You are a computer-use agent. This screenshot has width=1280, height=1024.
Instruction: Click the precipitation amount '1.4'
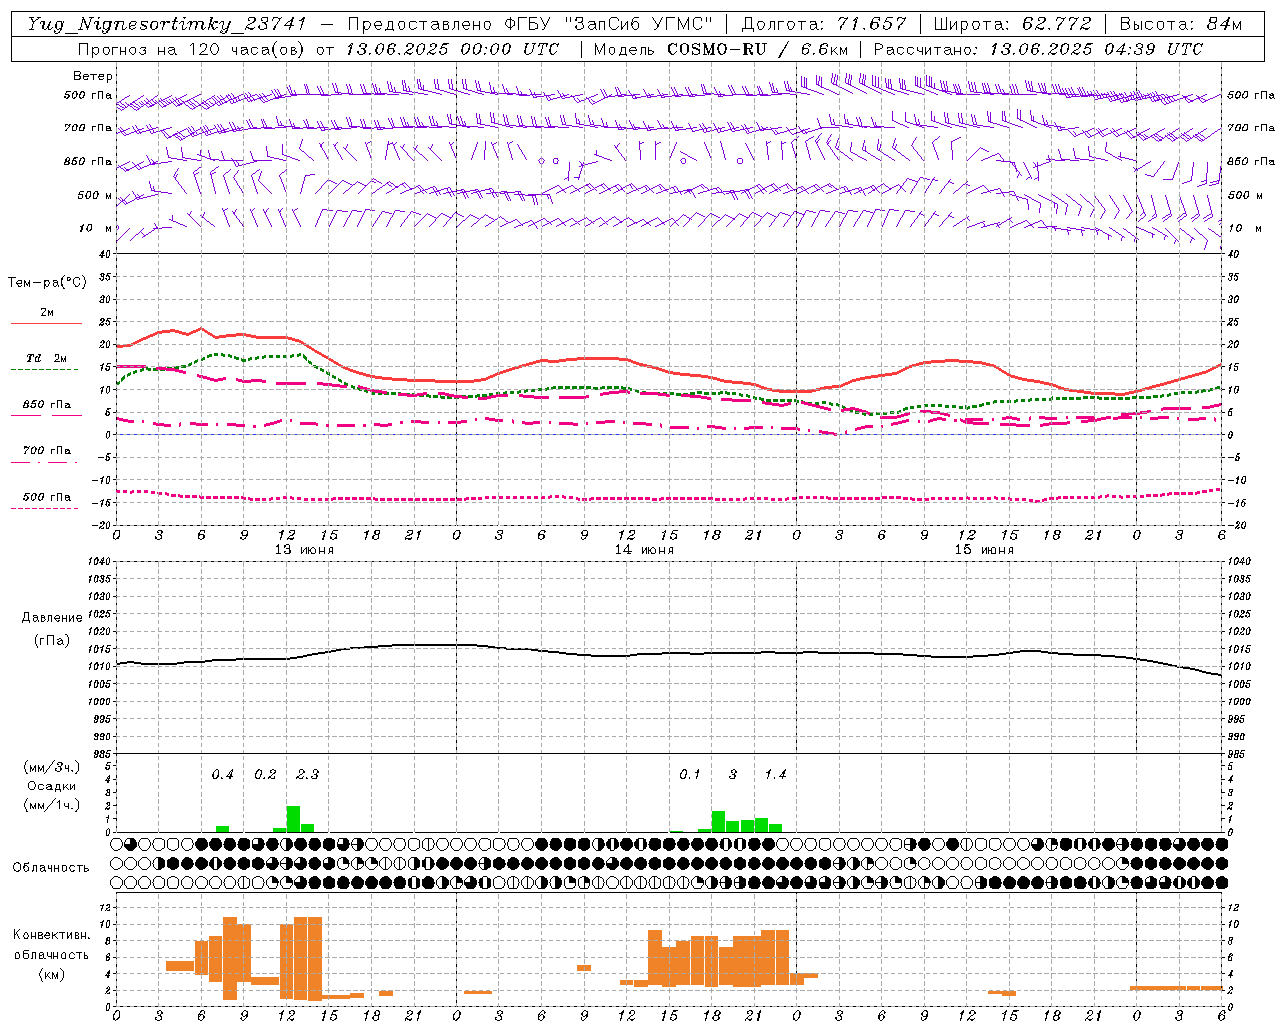(775, 775)
